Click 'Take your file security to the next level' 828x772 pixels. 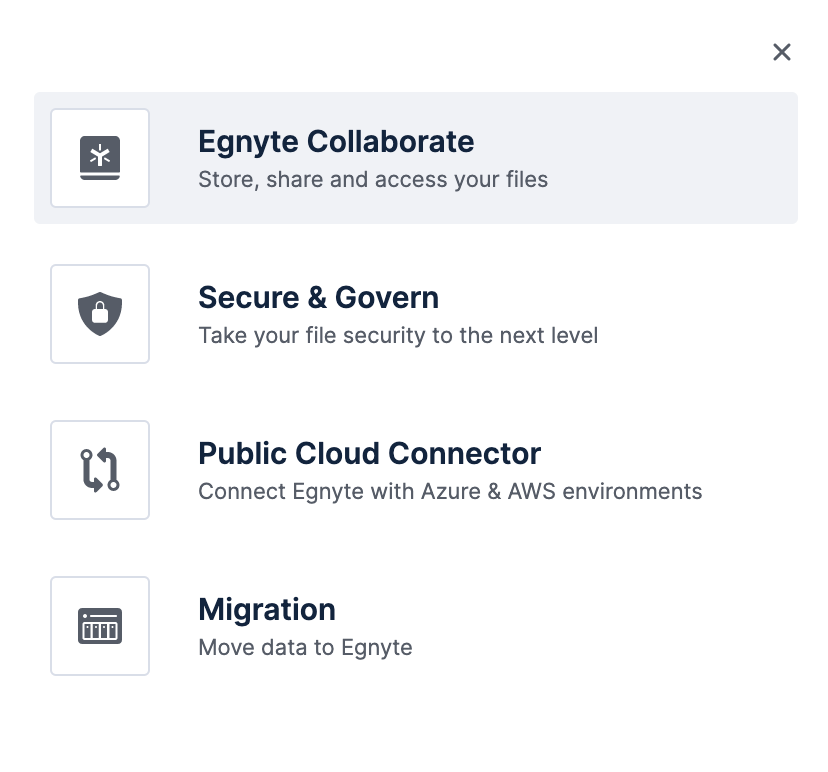pos(398,335)
